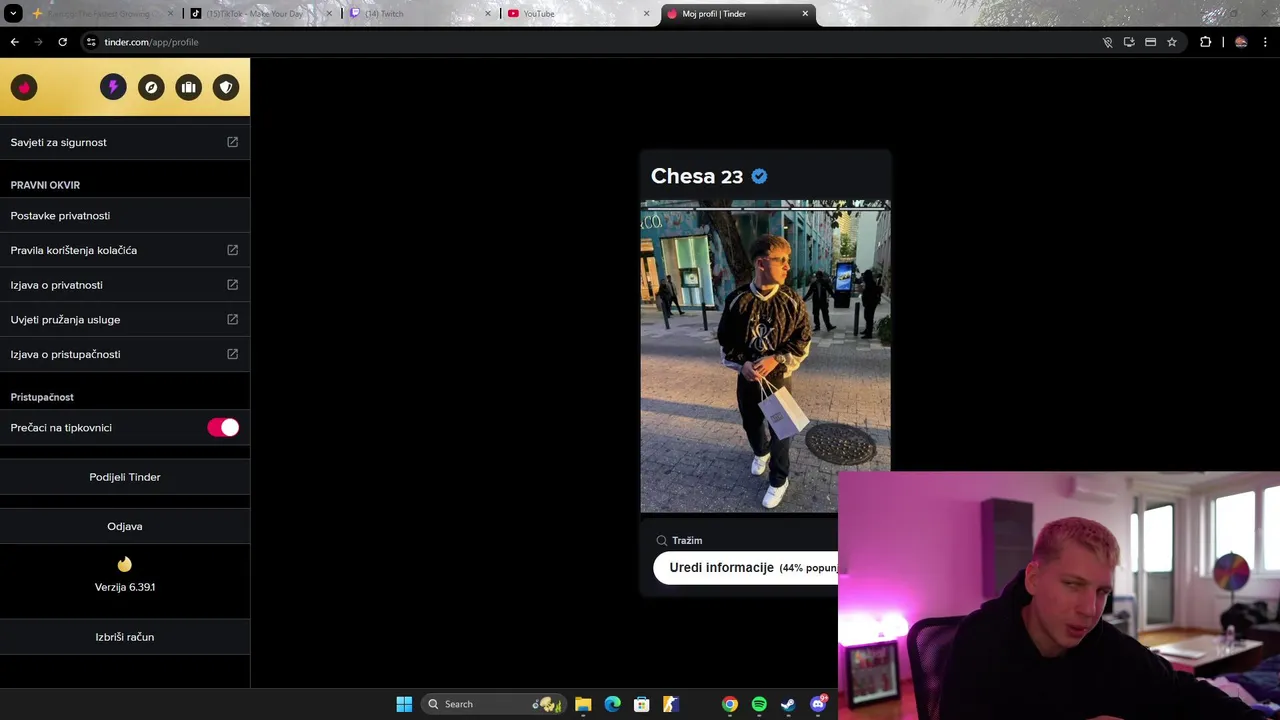Open the safety shield icon
Viewport: 1280px width, 720px height.
tap(226, 87)
